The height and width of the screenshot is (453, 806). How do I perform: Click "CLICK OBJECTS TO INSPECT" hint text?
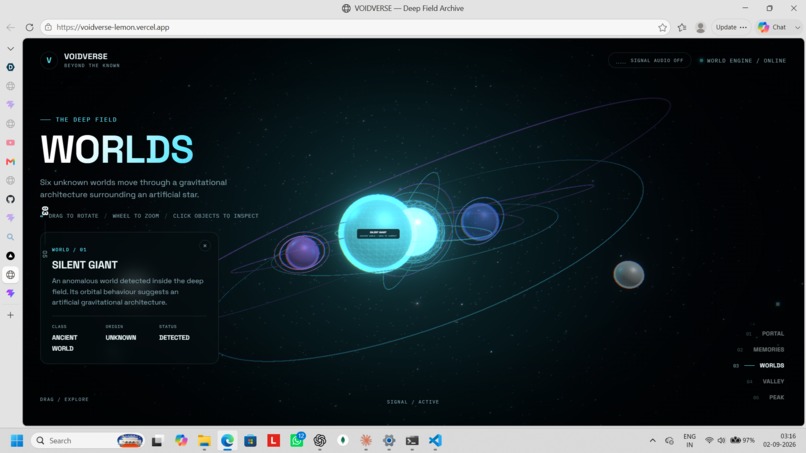click(215, 216)
